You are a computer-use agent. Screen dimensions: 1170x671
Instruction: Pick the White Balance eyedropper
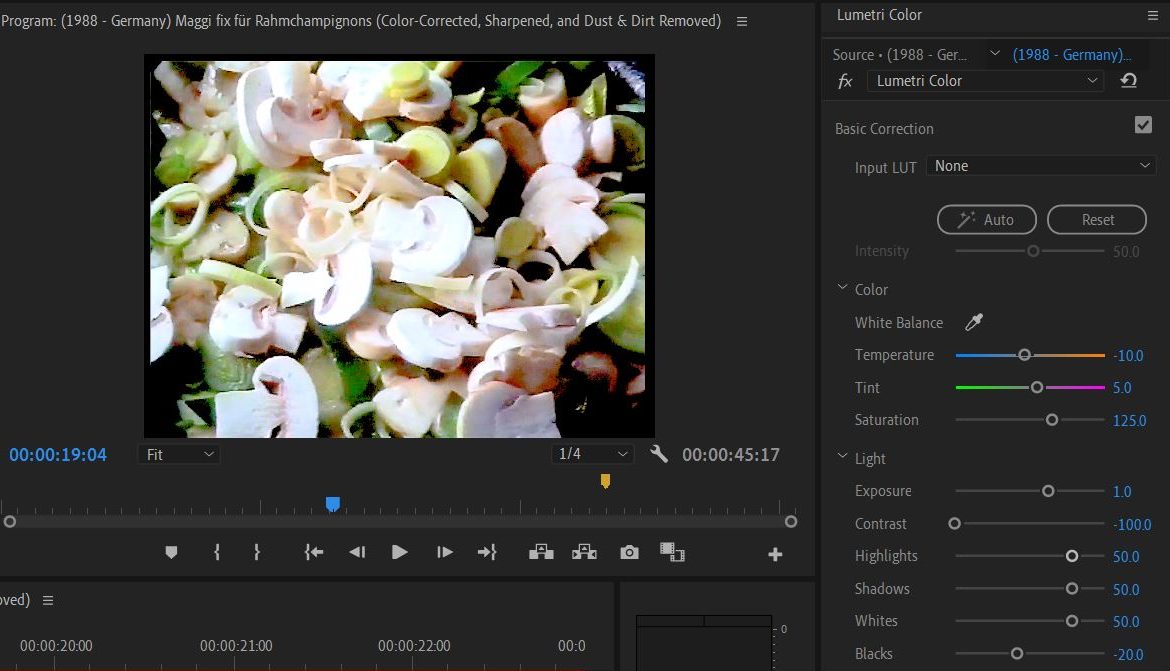point(974,322)
